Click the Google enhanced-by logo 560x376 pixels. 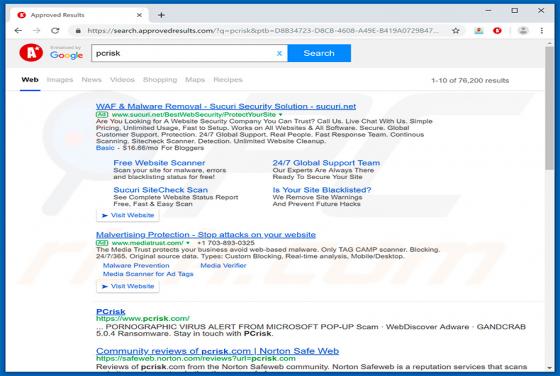pos(66,53)
